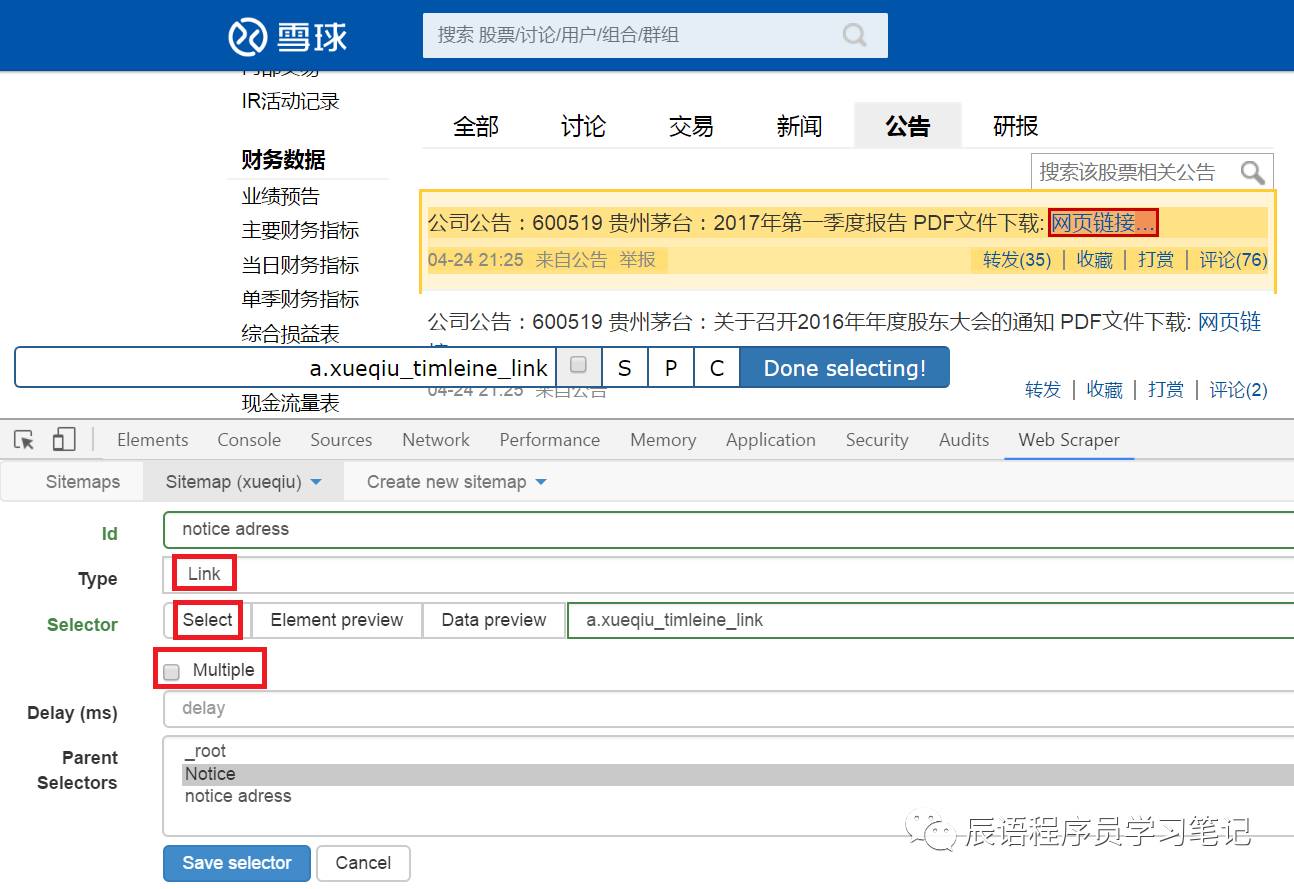
Task: Click the Xueqiu snowball logo
Action: coord(288,37)
